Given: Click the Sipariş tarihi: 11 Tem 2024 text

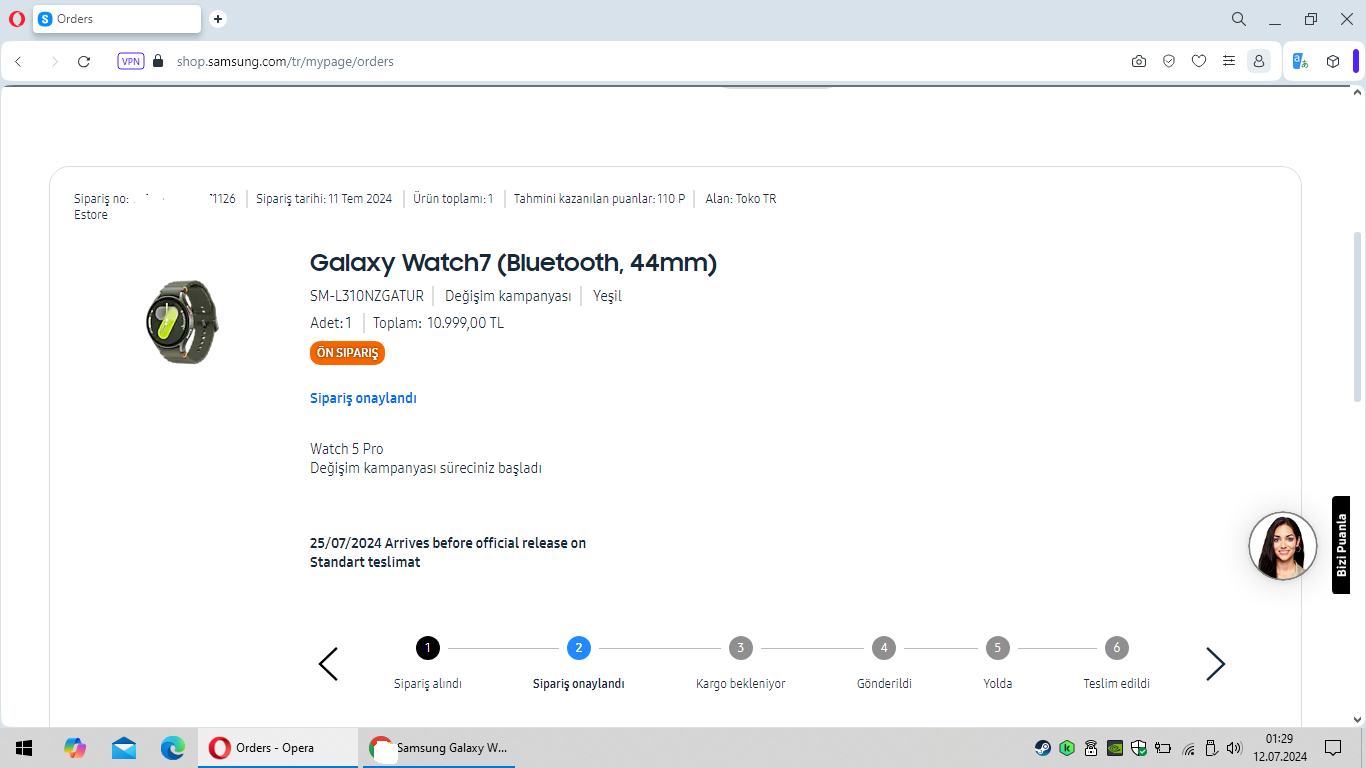Looking at the screenshot, I should click(x=324, y=199).
